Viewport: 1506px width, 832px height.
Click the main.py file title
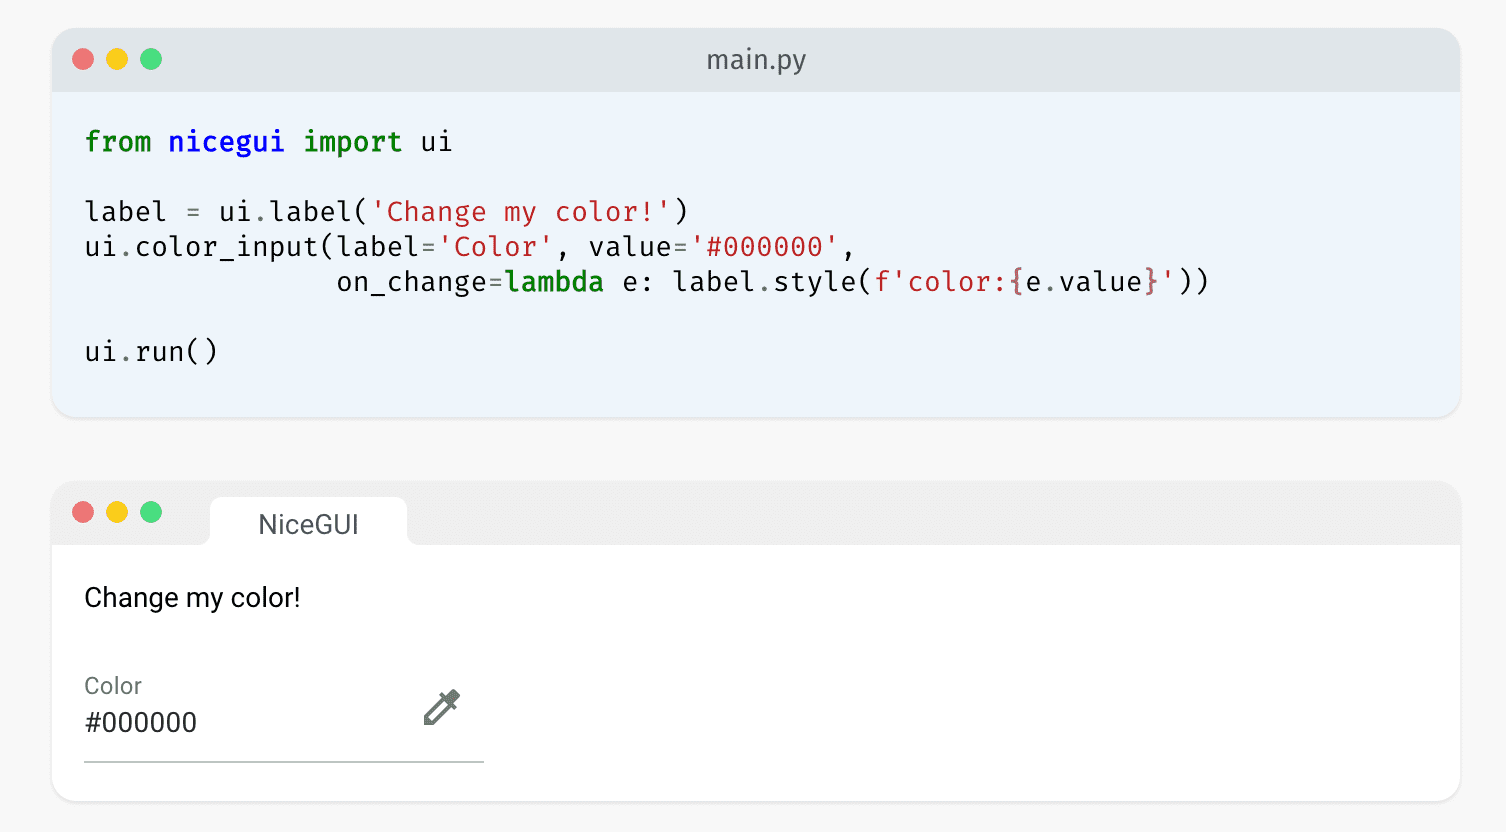pos(756,60)
